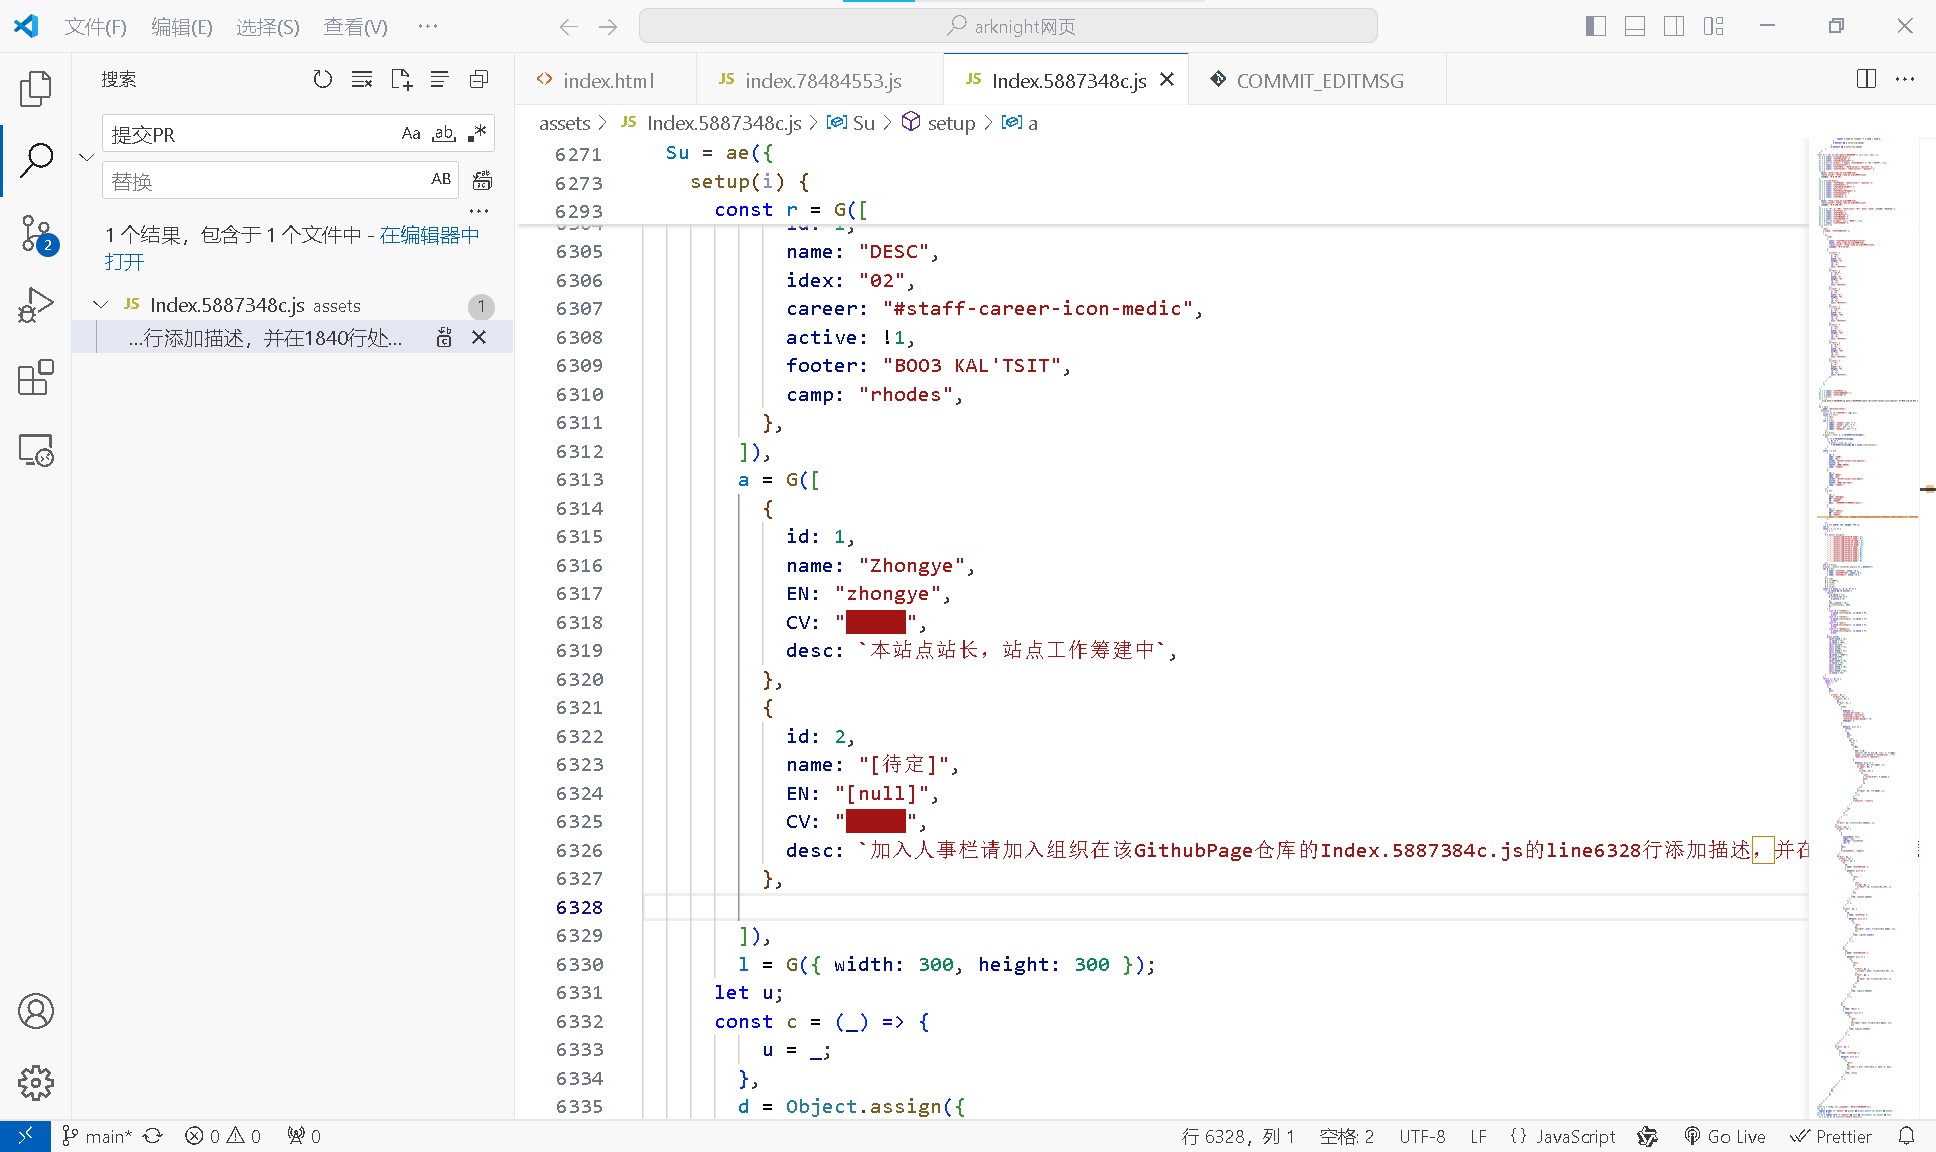Open the 查看(V) menu
This screenshot has height=1152, width=1936.
[355, 27]
